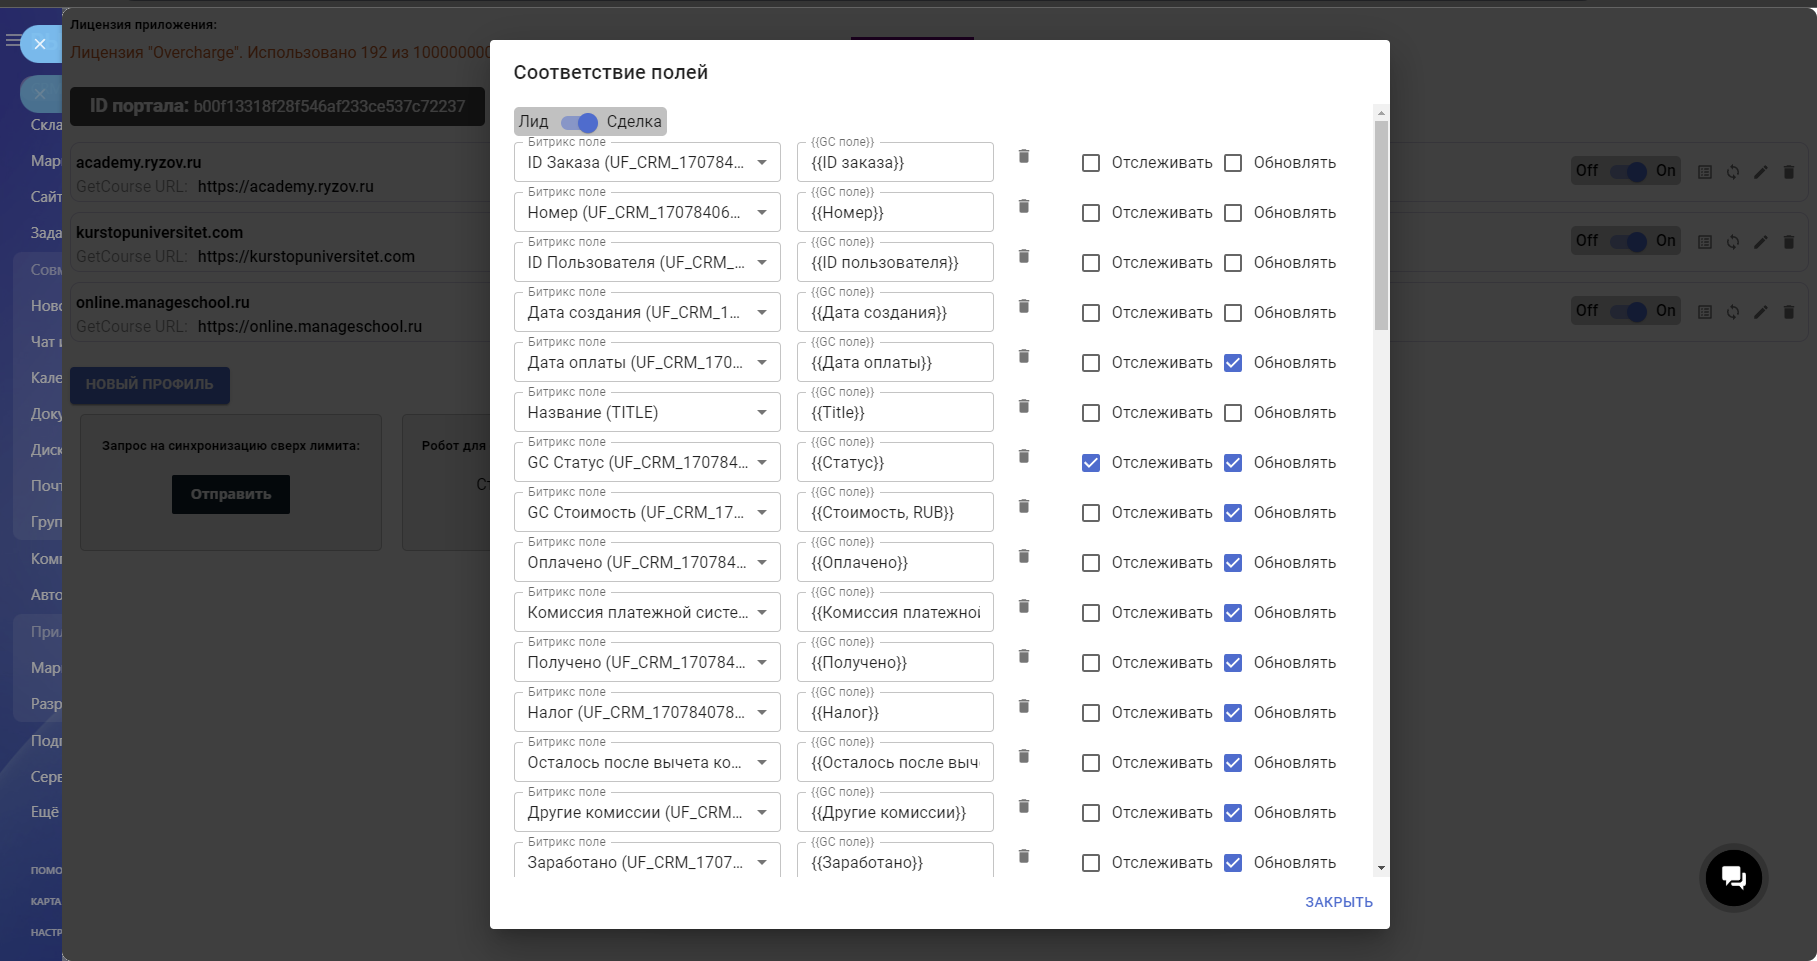The image size is (1817, 961).
Task: Remove the Оплачено field mapping
Action: click(x=1023, y=557)
